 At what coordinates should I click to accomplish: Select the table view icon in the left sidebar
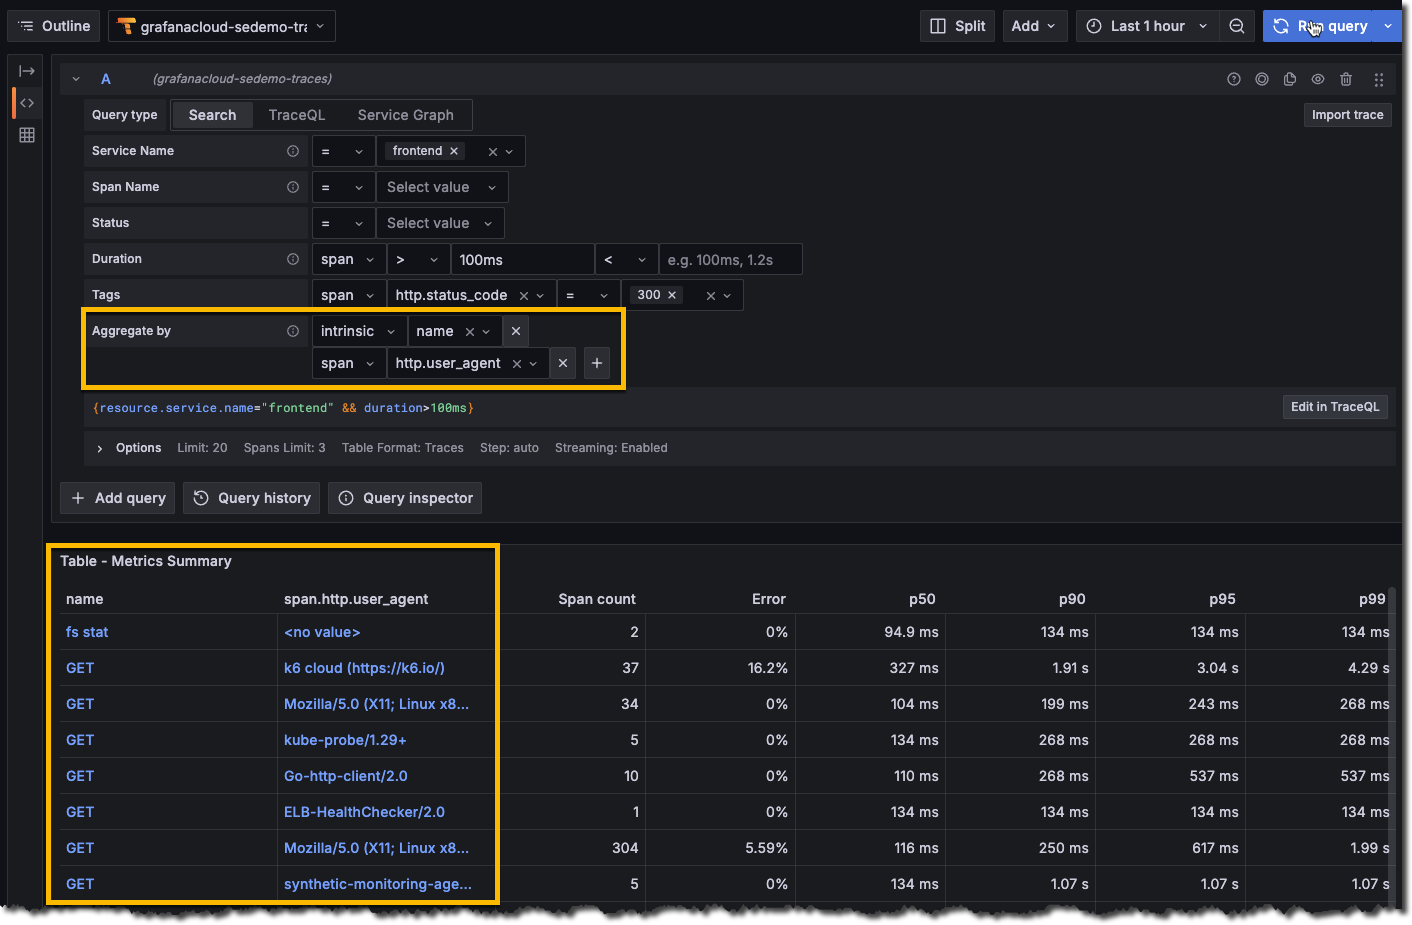[25, 135]
